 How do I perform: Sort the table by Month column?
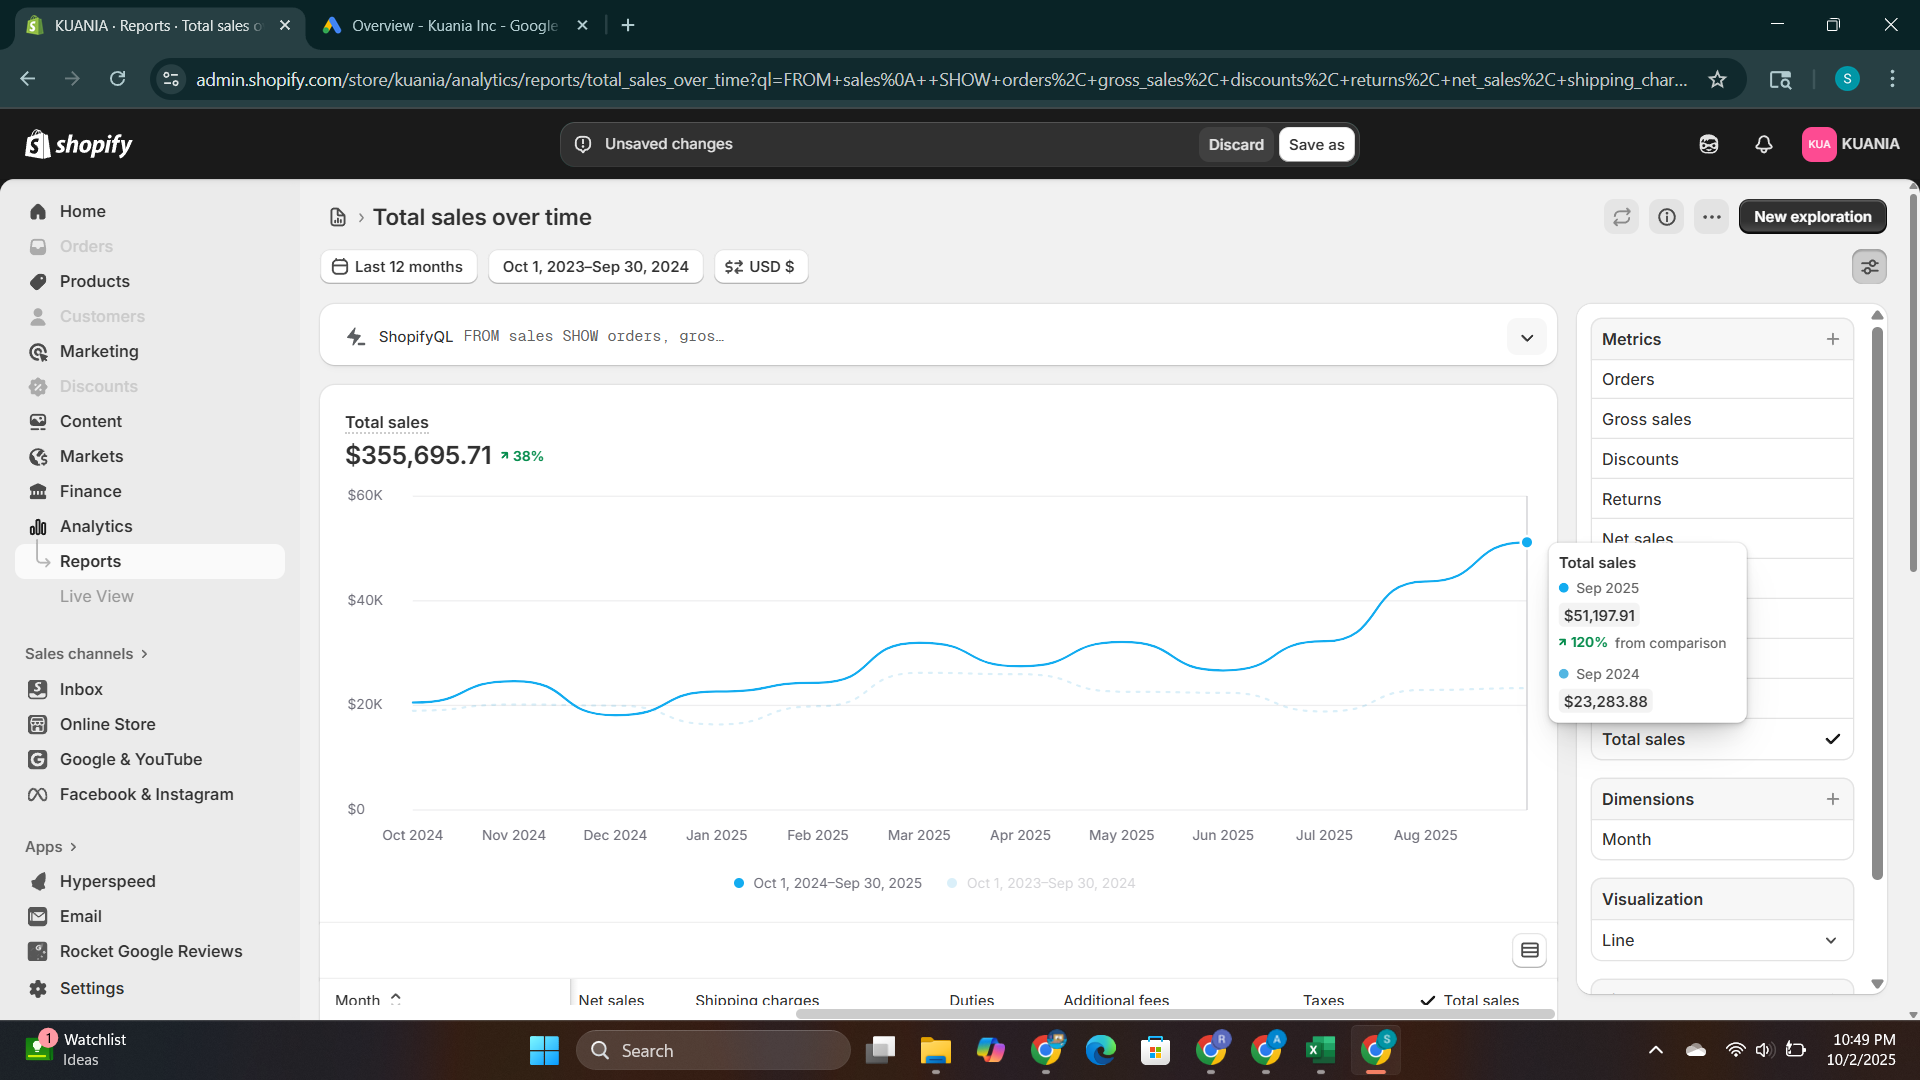[x=367, y=999]
